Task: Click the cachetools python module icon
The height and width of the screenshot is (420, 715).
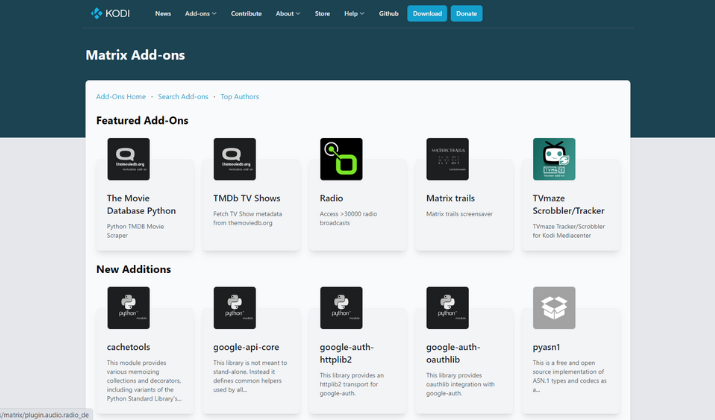Action: pos(129,308)
